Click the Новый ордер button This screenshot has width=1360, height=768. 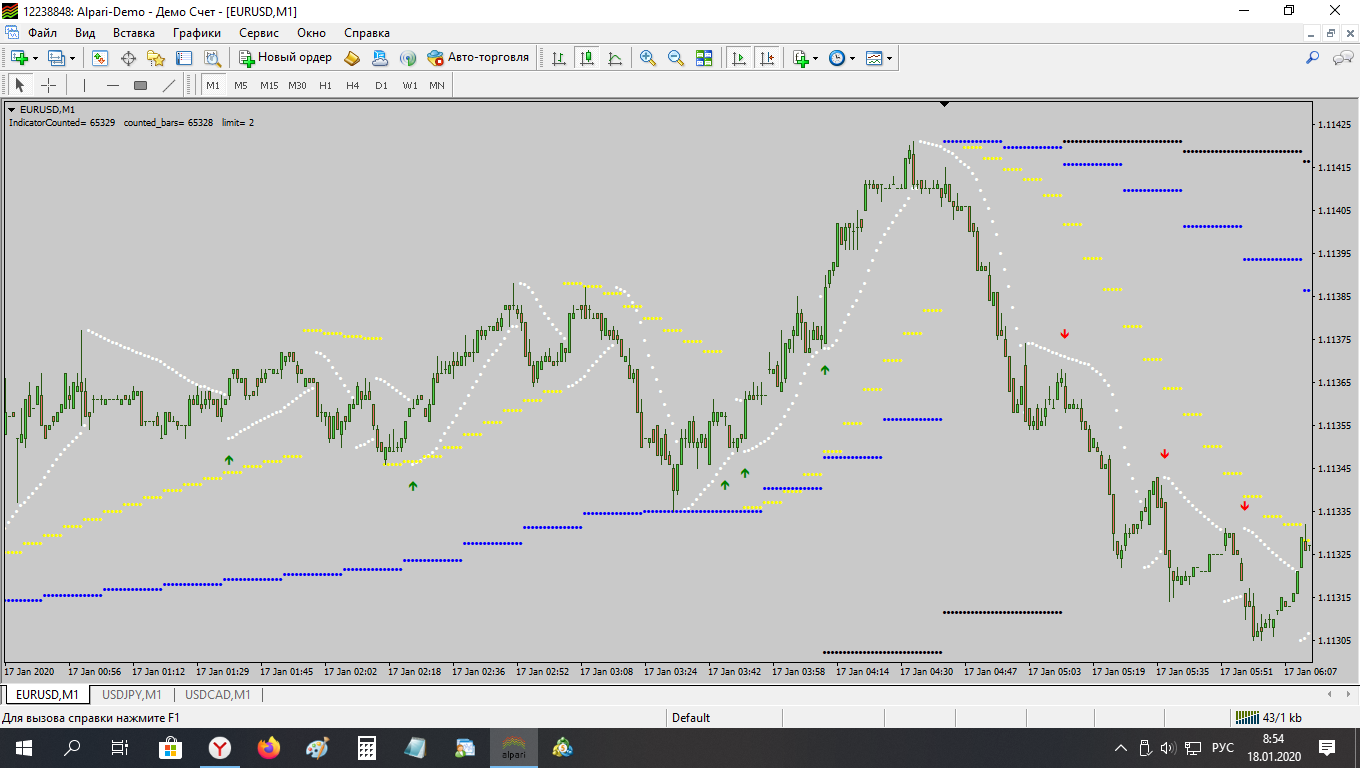click(285, 58)
